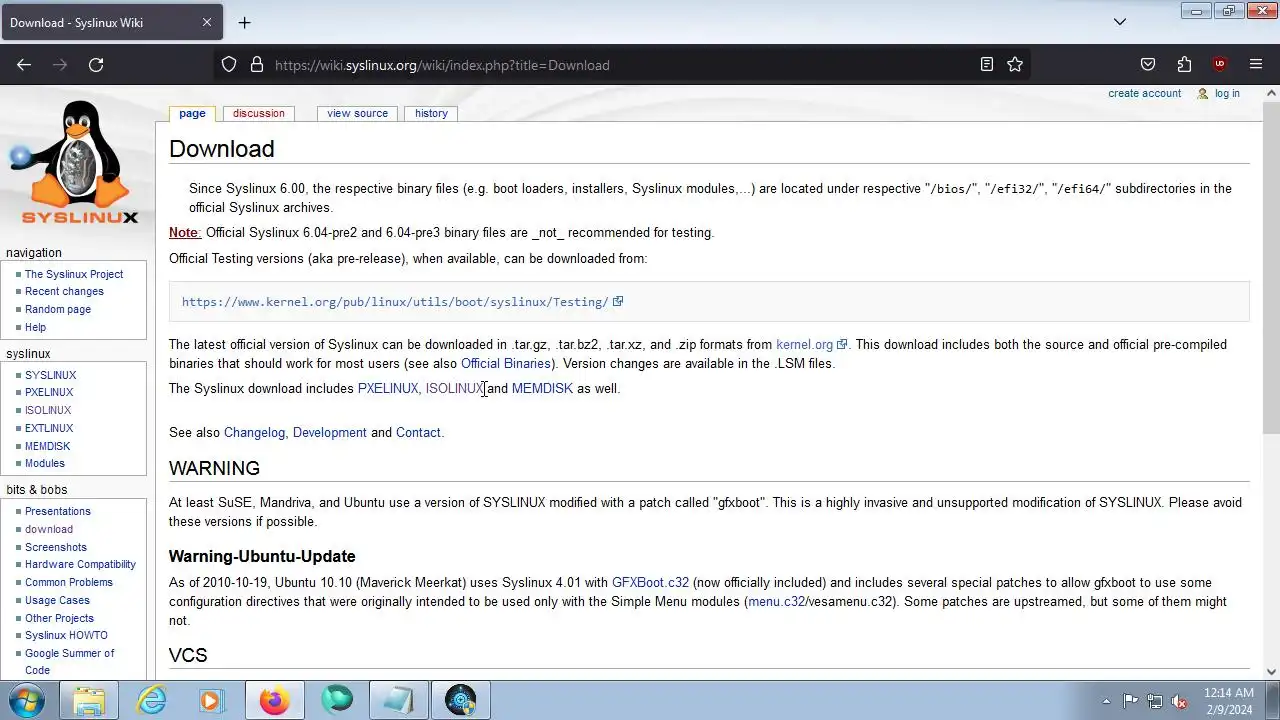Open the Firefox hamburger menu
This screenshot has width=1280, height=720.
coord(1256,65)
